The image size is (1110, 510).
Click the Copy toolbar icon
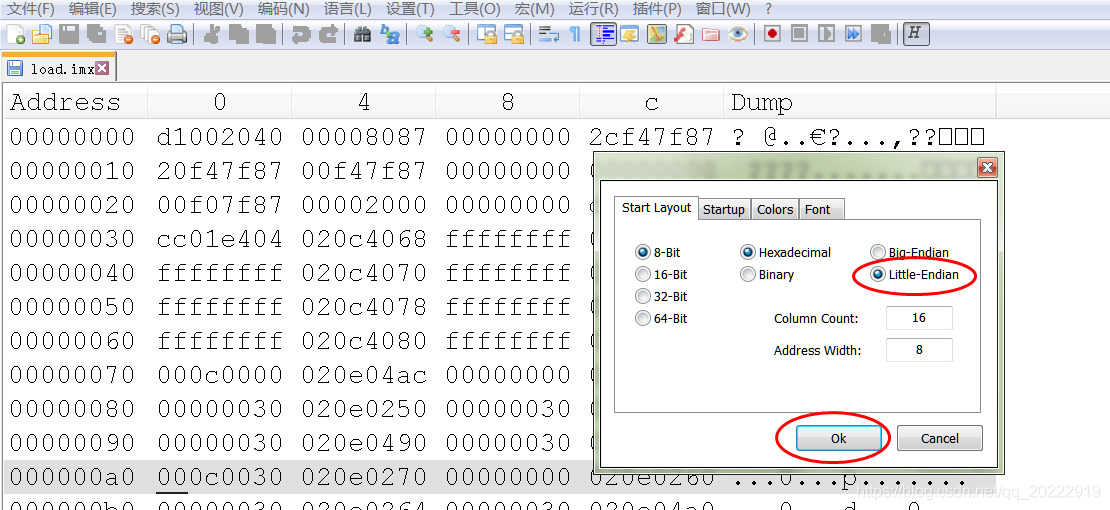tap(238, 34)
